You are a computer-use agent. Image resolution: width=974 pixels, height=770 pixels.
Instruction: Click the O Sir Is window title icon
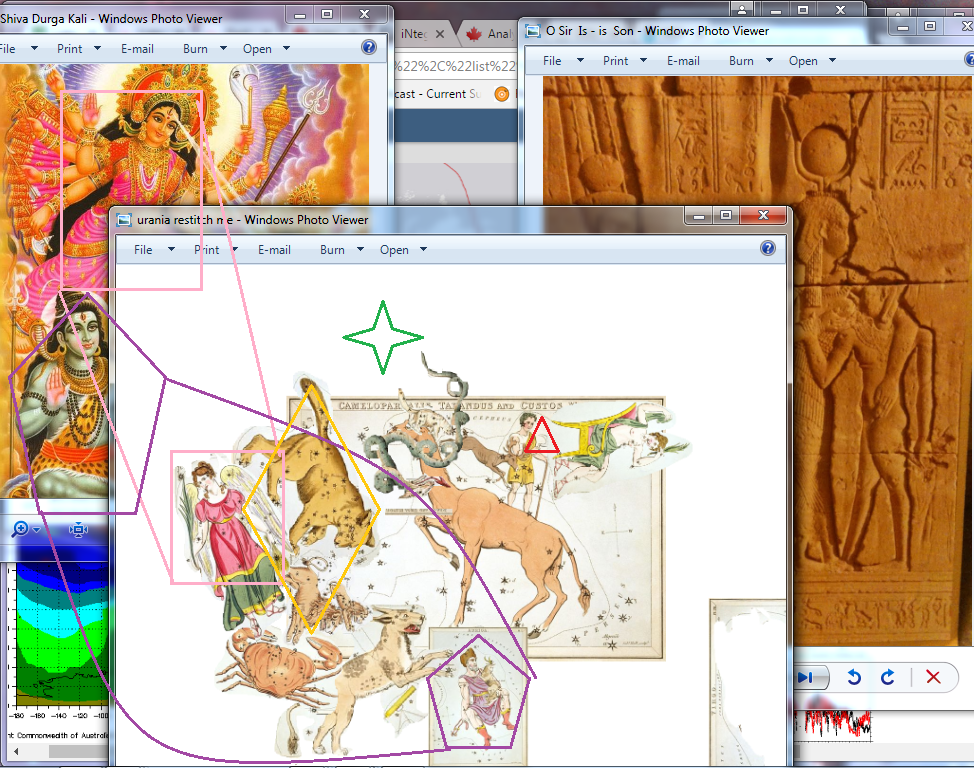click(533, 31)
